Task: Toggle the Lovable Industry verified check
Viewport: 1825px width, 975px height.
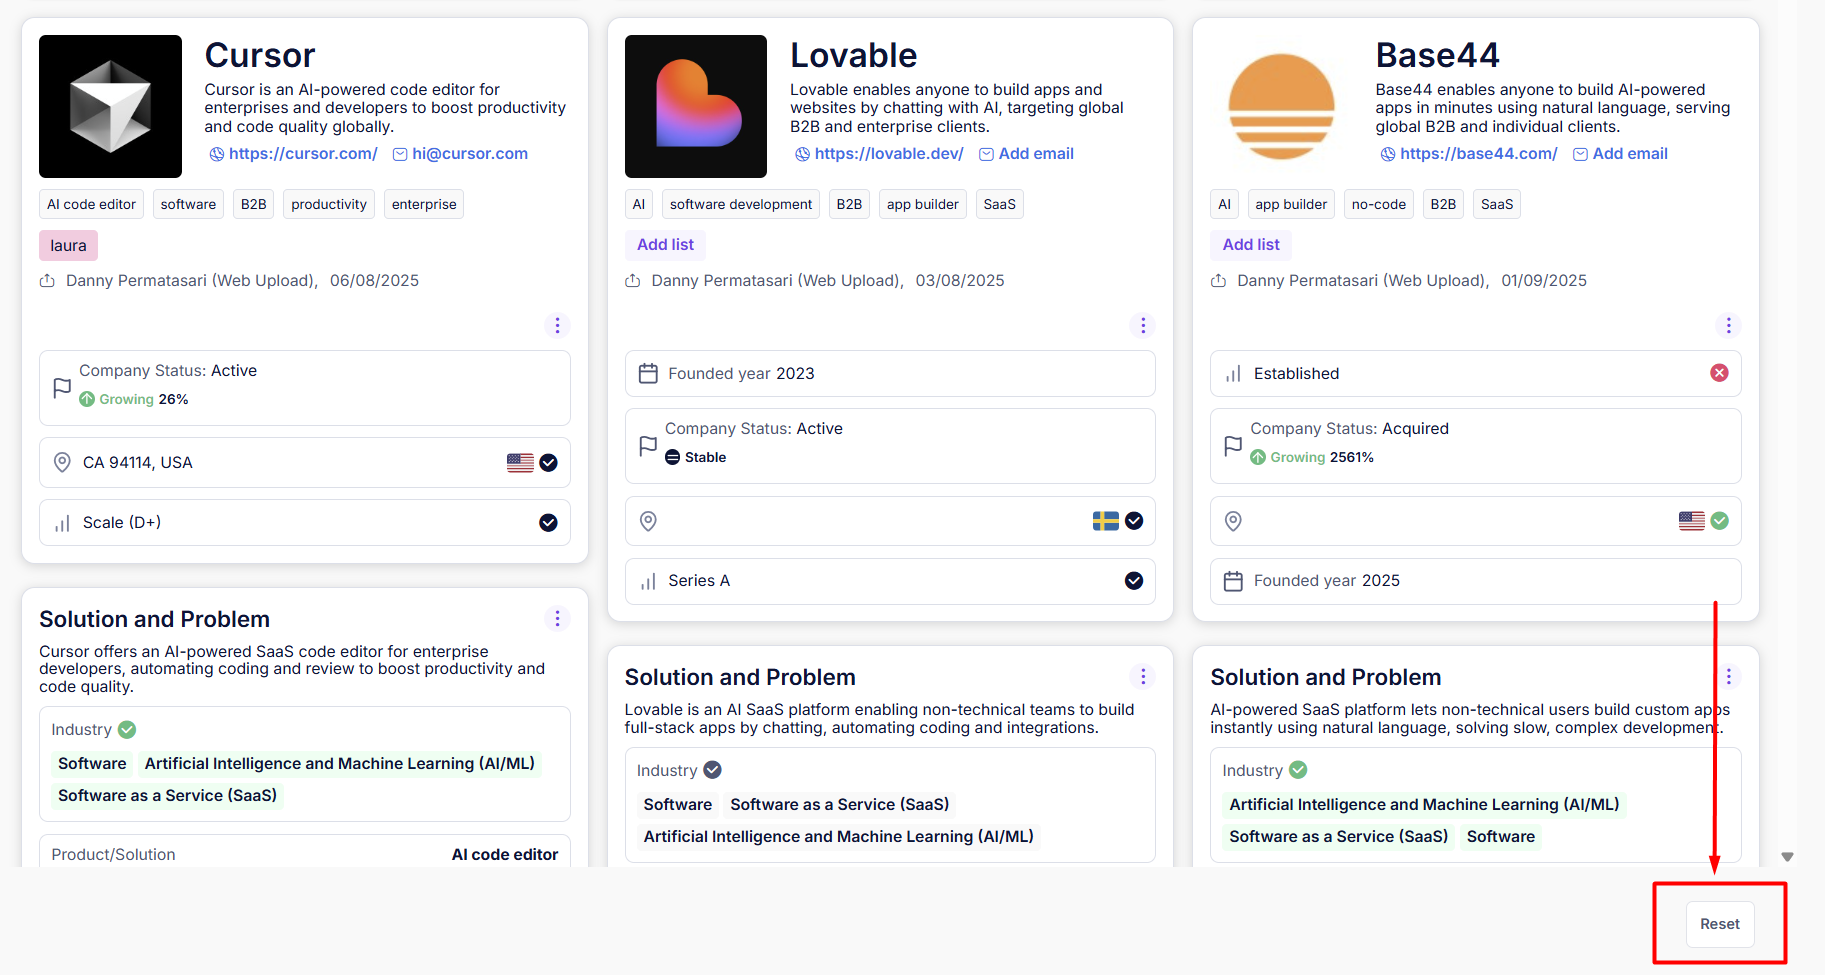Action: pyautogui.click(x=712, y=770)
